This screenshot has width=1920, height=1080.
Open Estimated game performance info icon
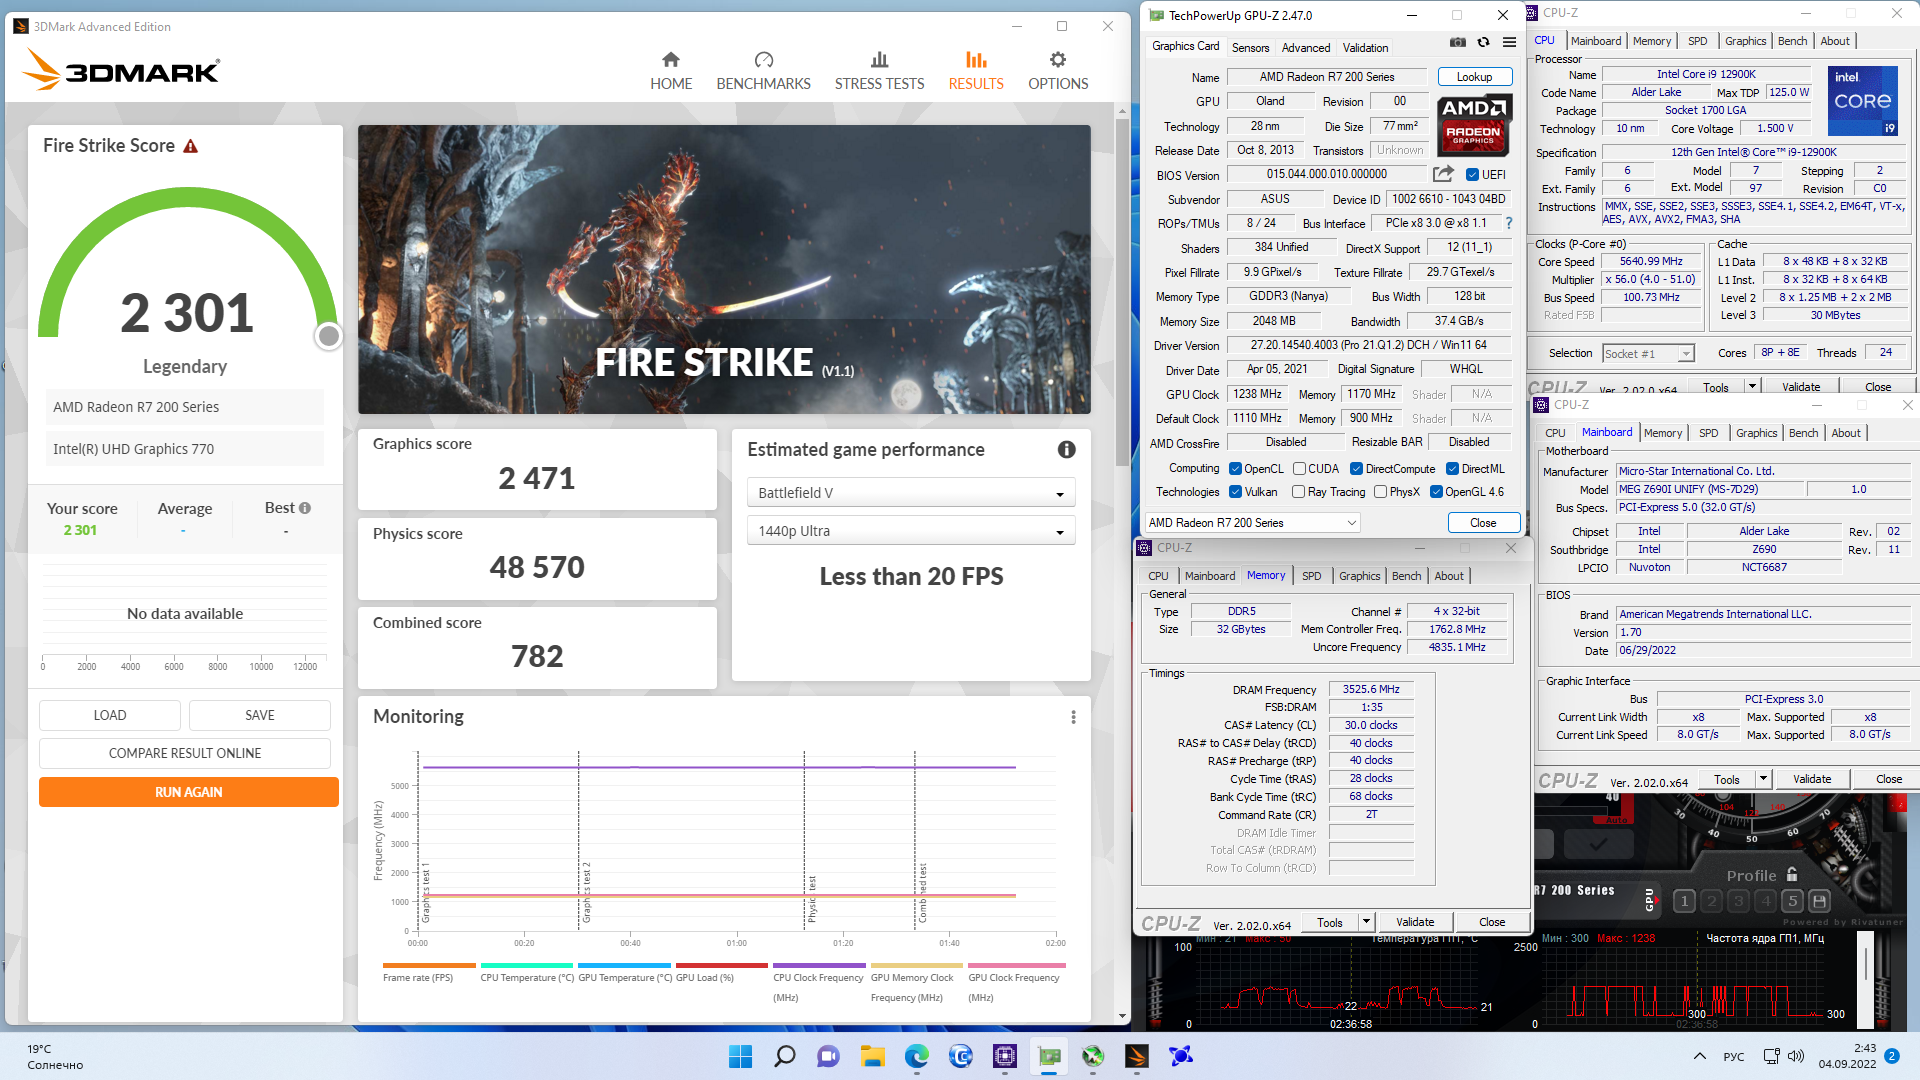pyautogui.click(x=1067, y=450)
